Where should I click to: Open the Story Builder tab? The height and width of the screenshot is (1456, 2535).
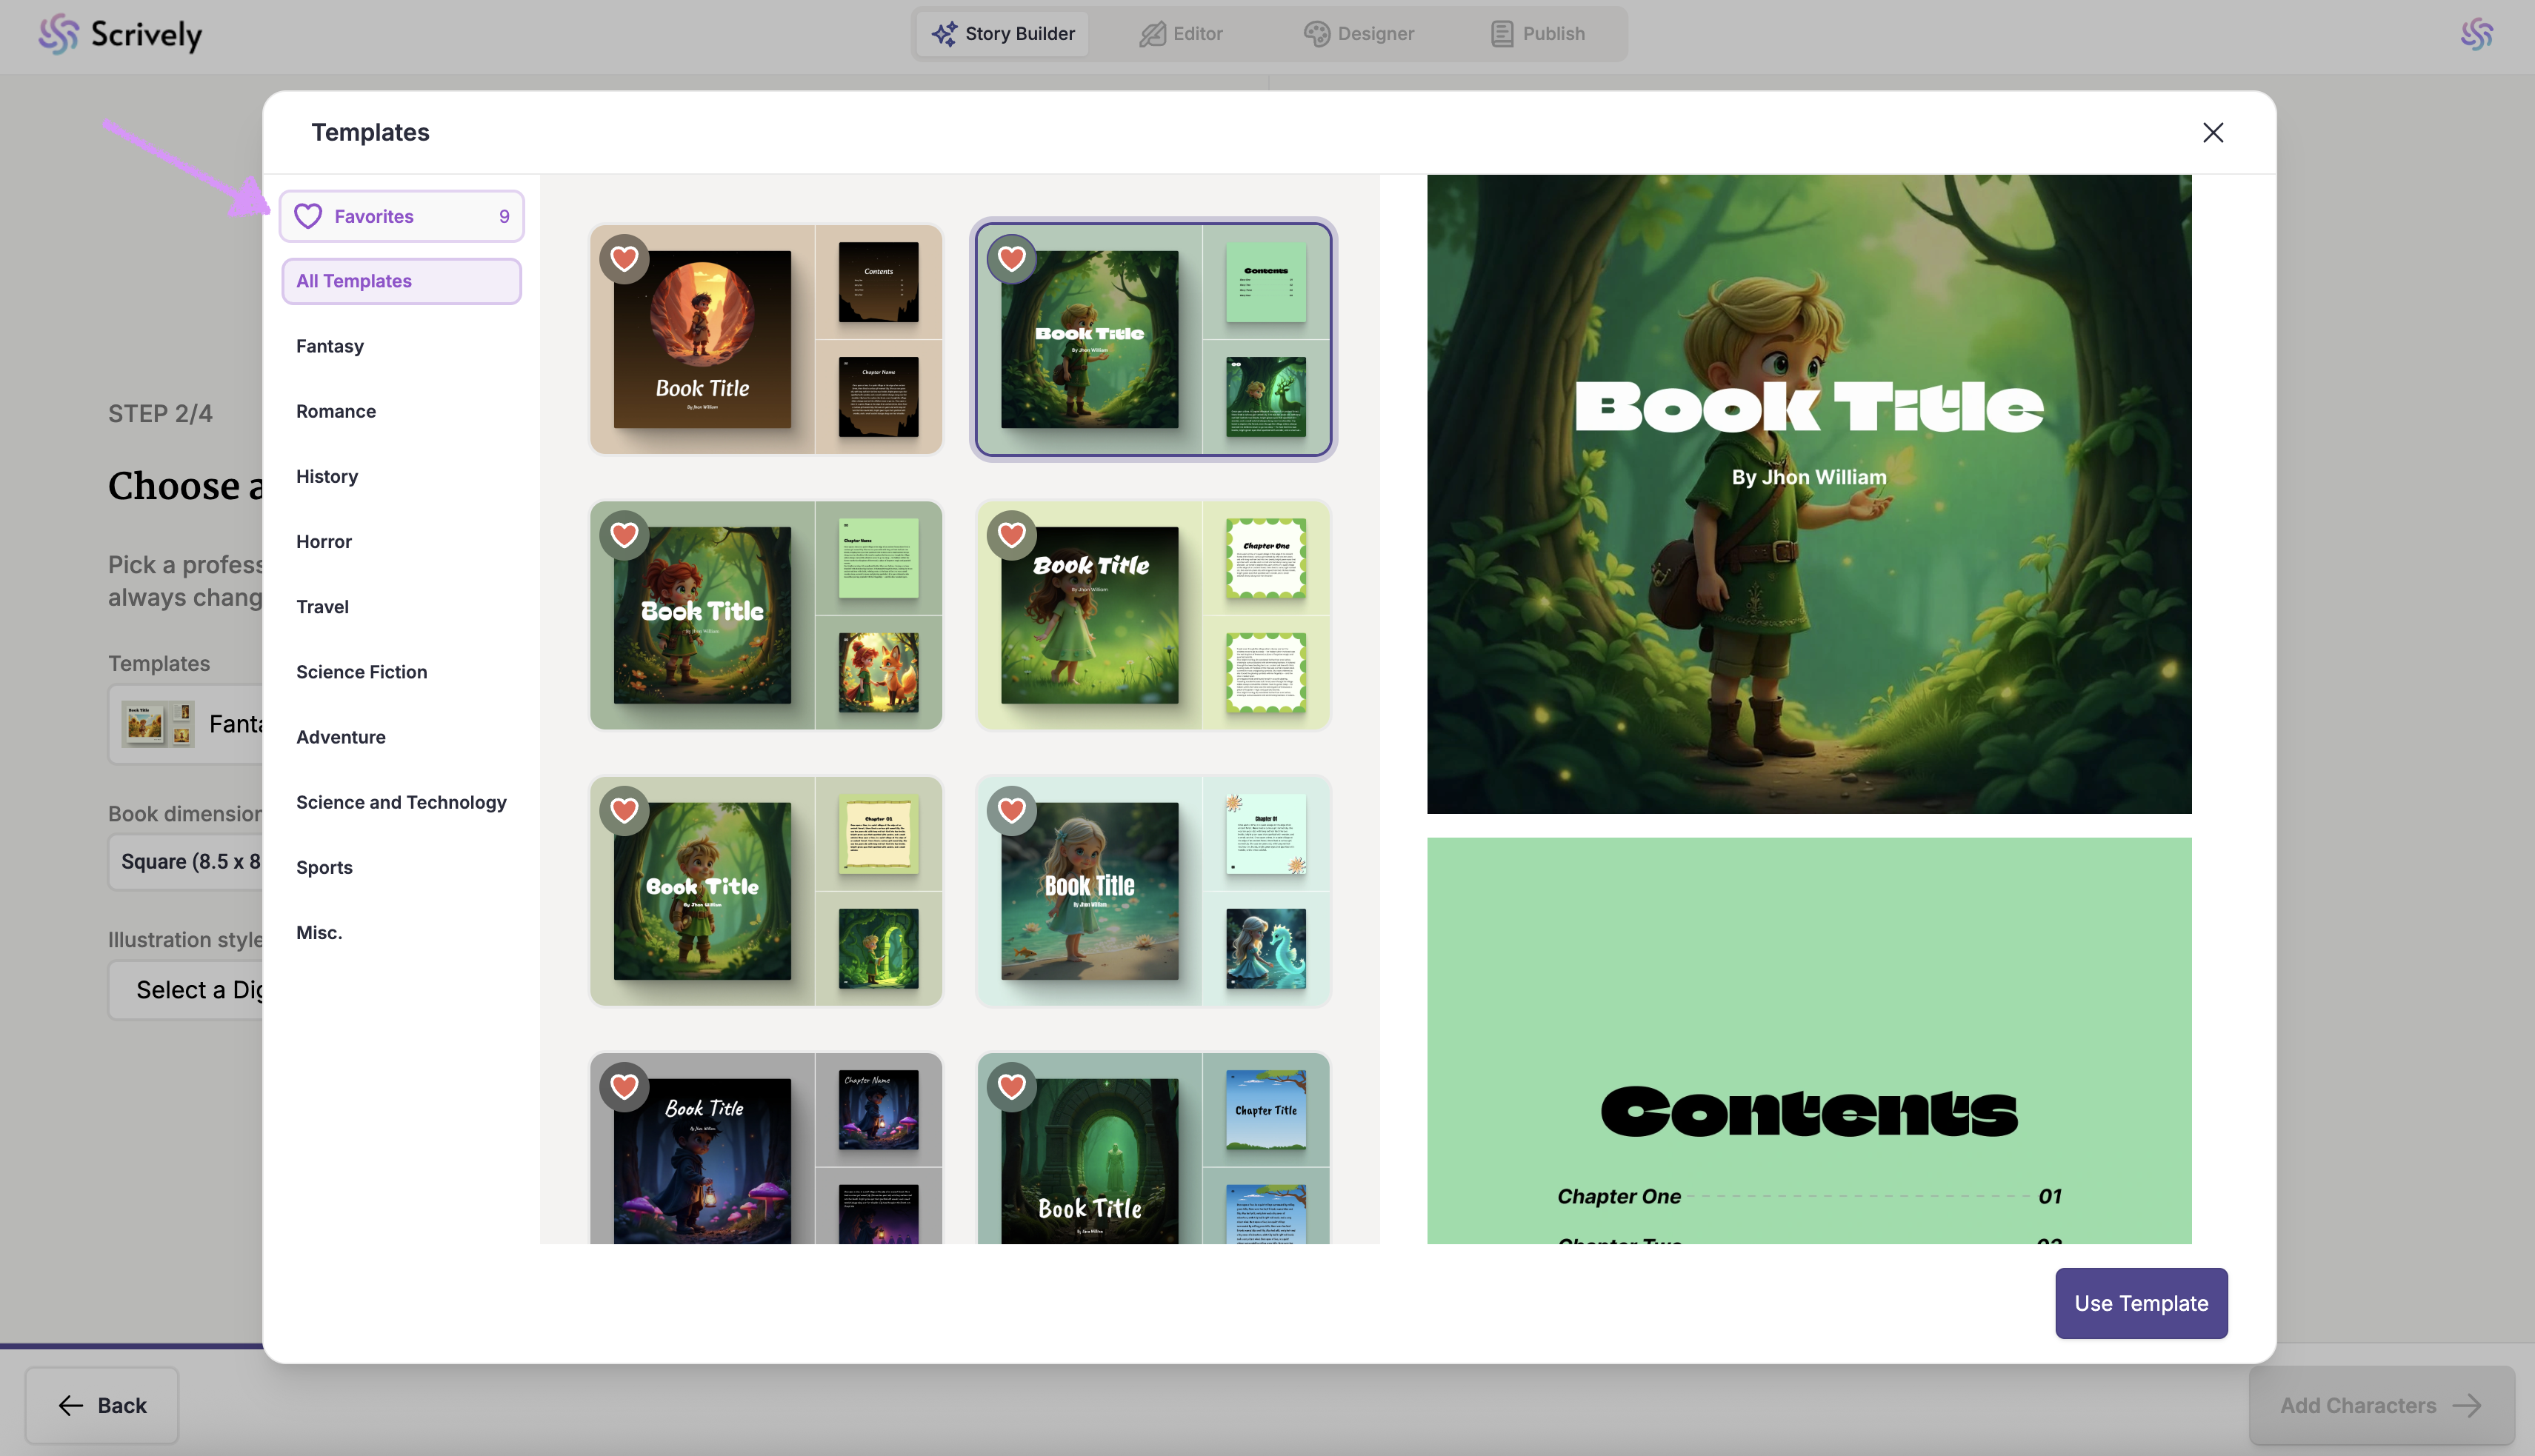pyautogui.click(x=1003, y=34)
